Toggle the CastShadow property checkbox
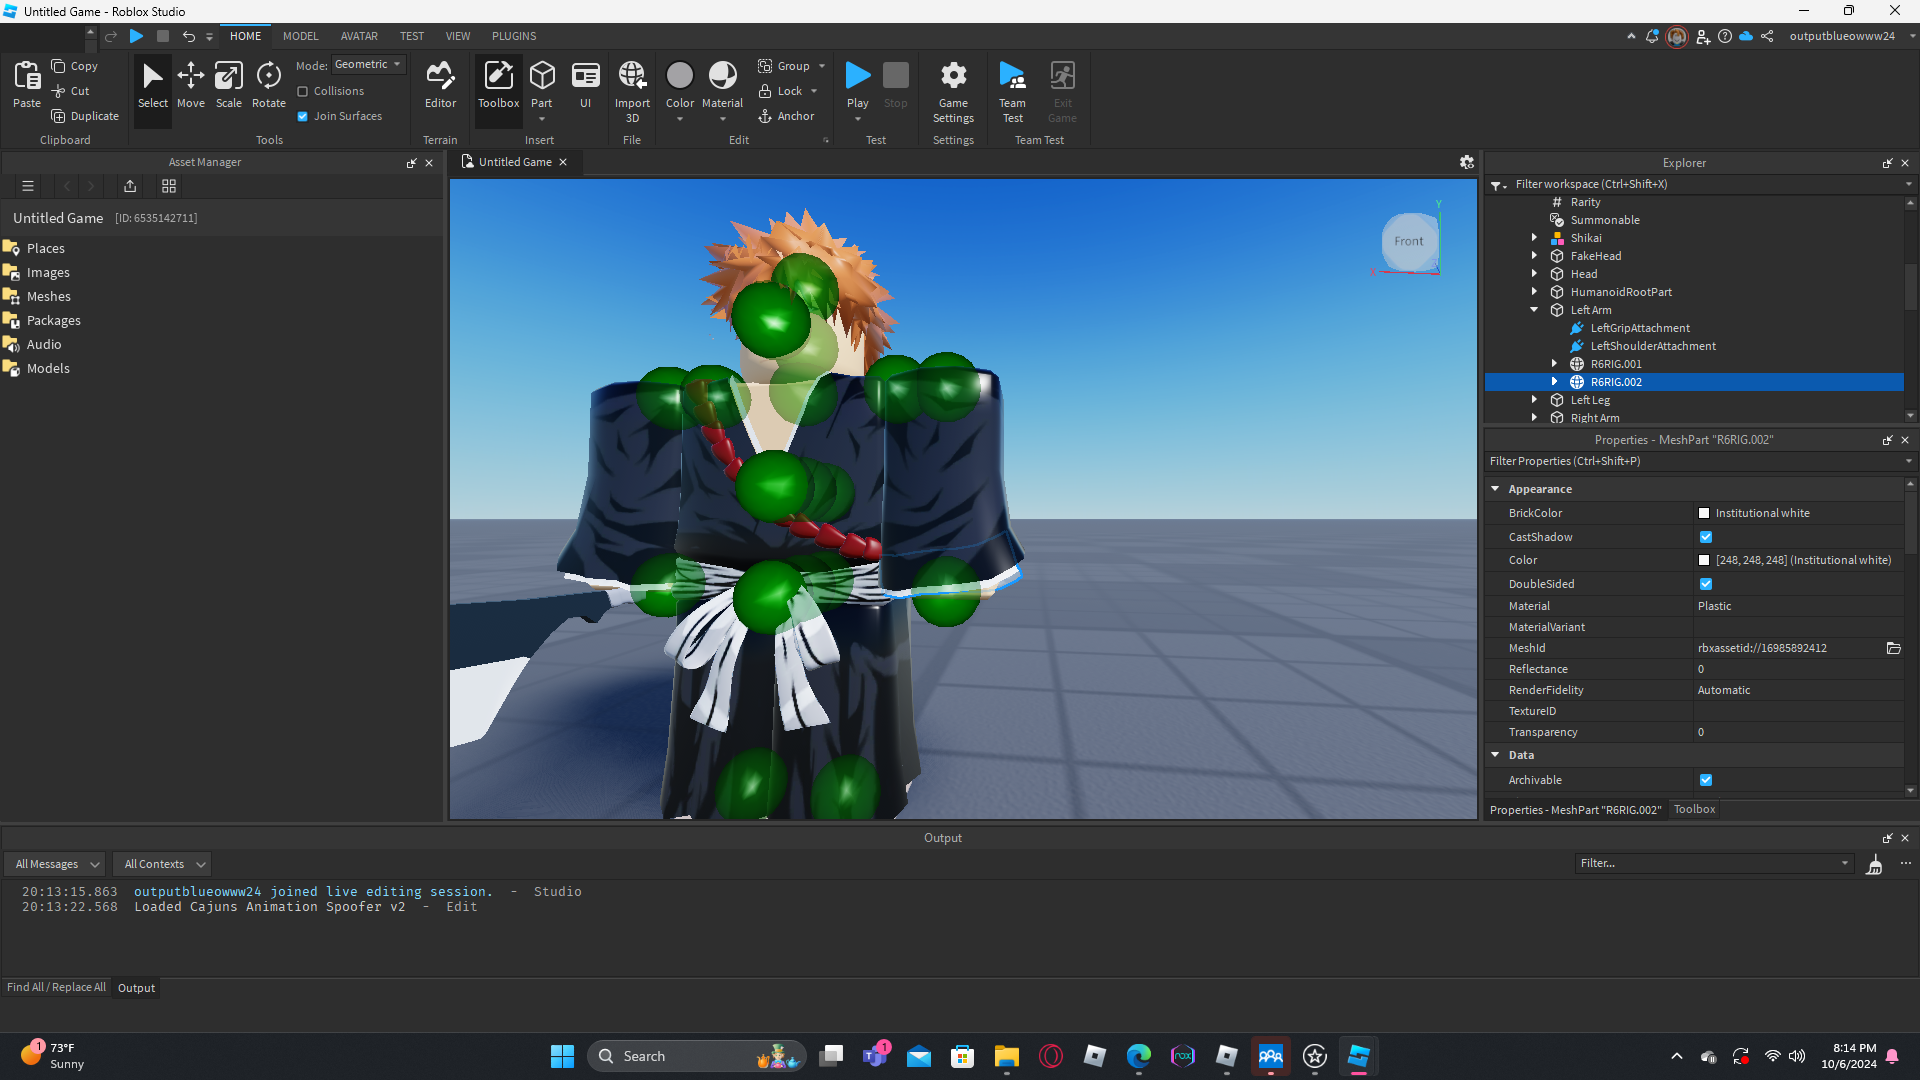 tap(1706, 537)
